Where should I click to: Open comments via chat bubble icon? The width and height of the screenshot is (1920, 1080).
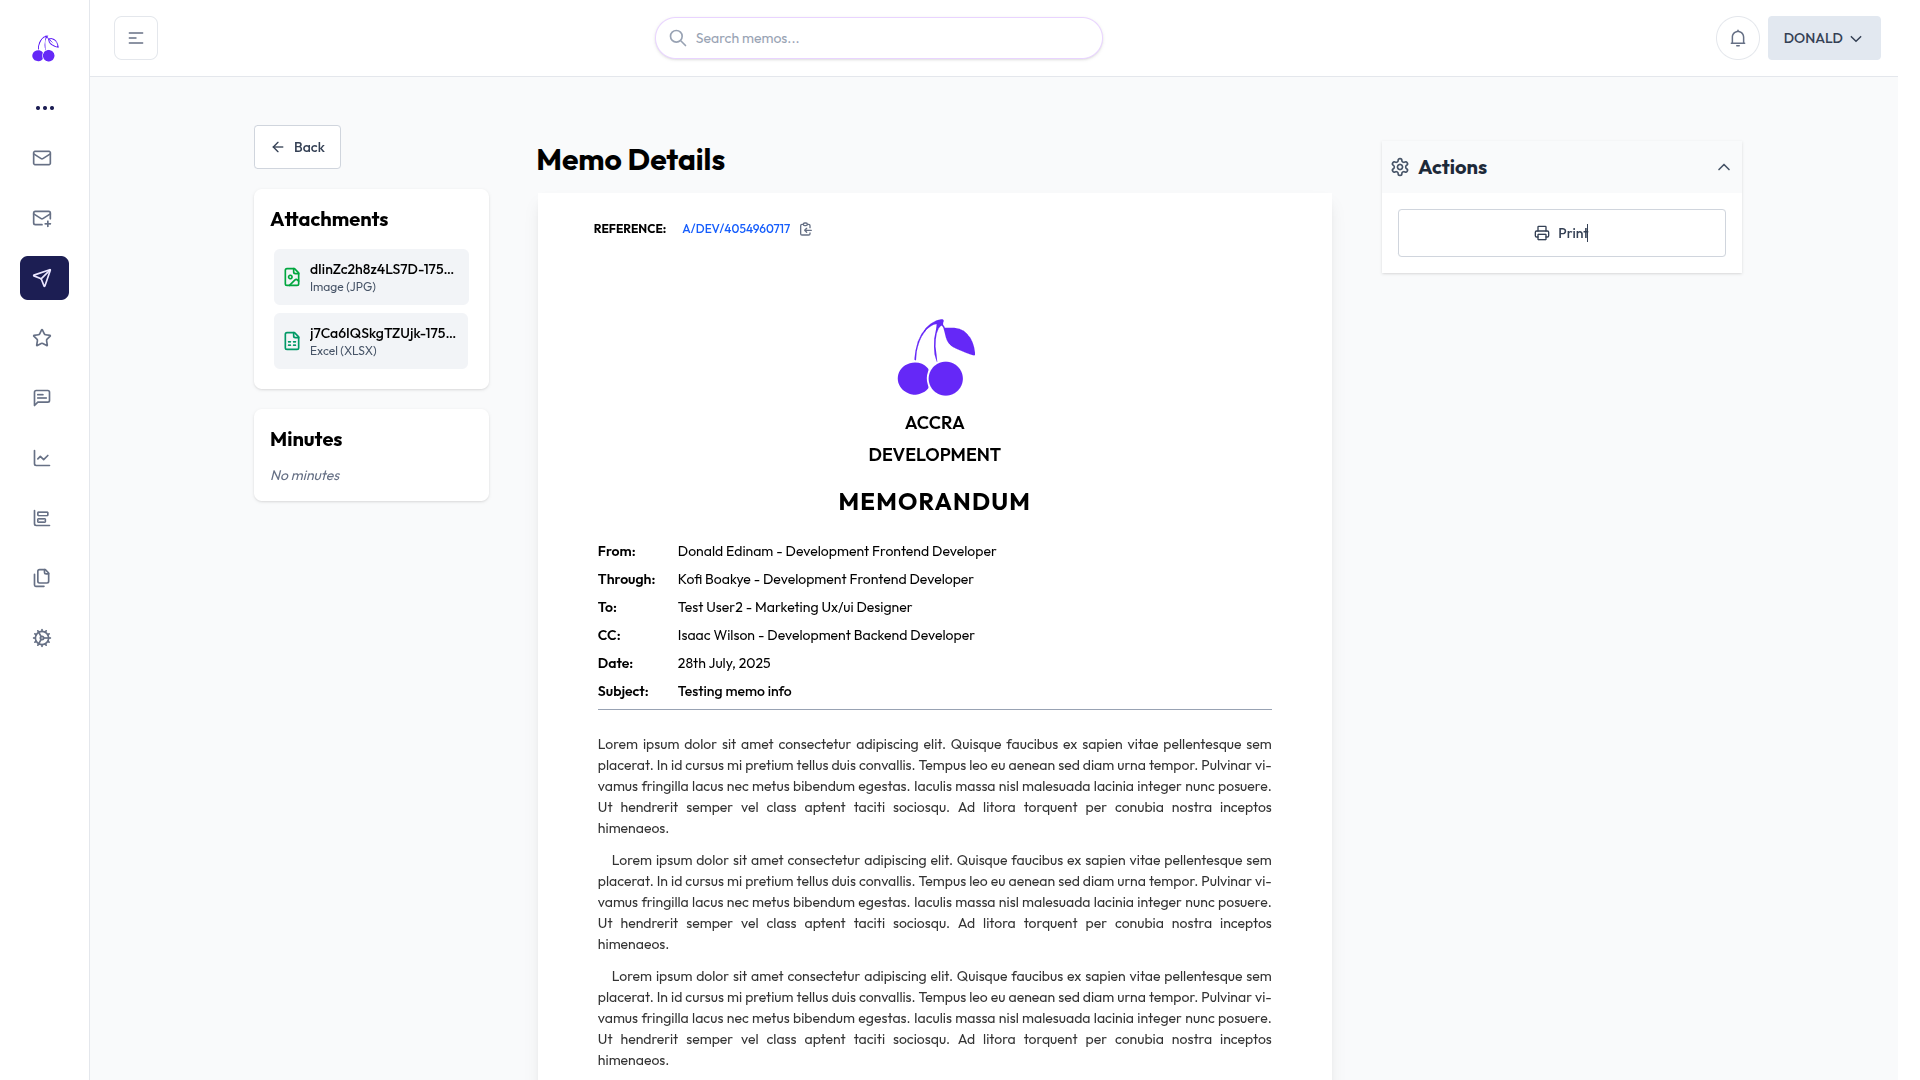pos(42,398)
